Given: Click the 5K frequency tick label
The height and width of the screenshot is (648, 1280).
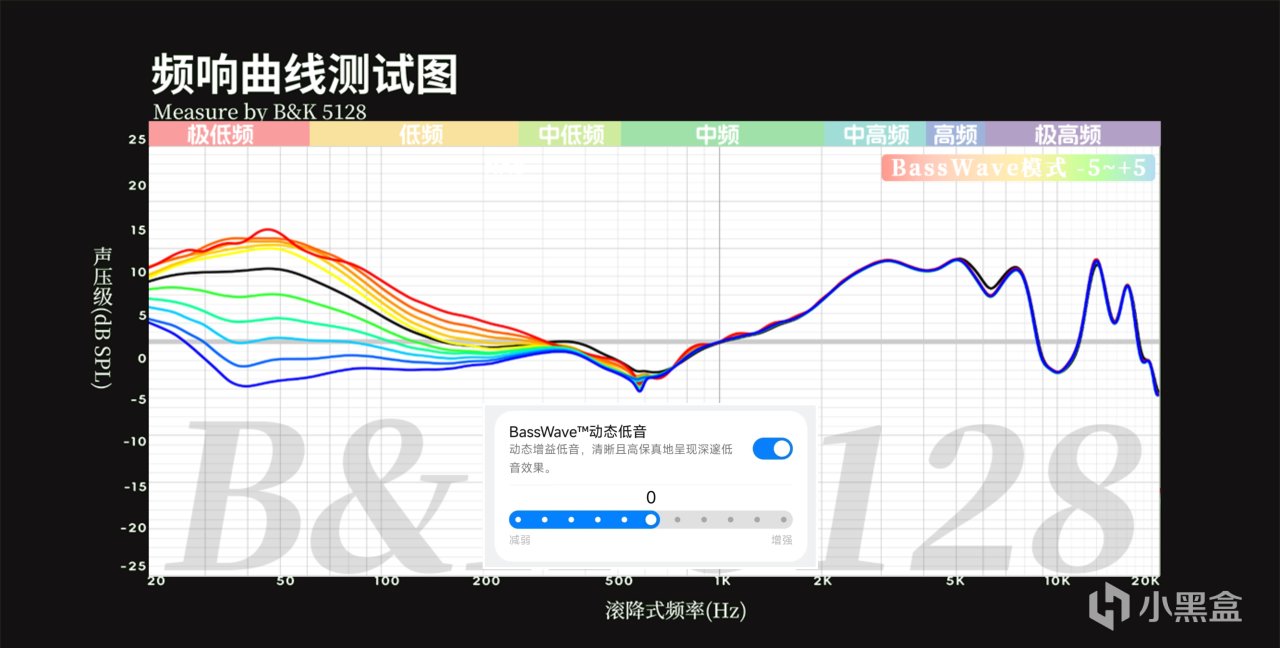Looking at the screenshot, I should (956, 581).
